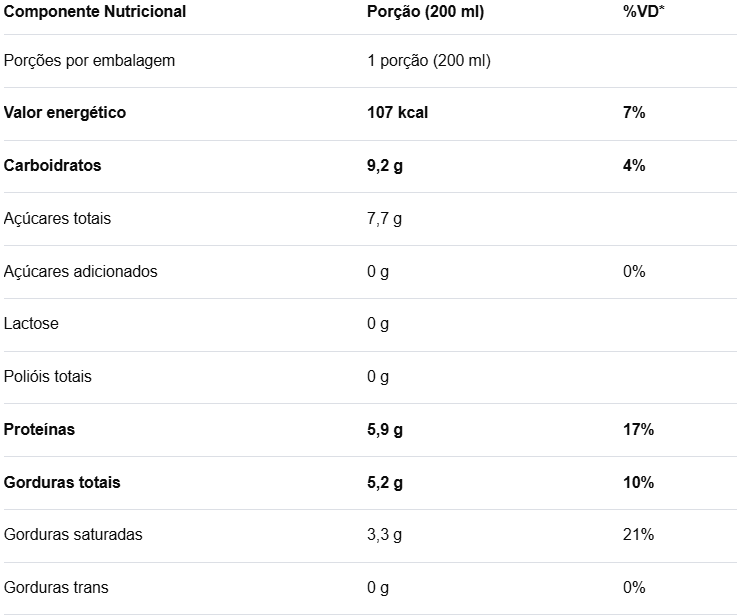
Task: Click the 107 kcal value
Action: click(x=397, y=113)
